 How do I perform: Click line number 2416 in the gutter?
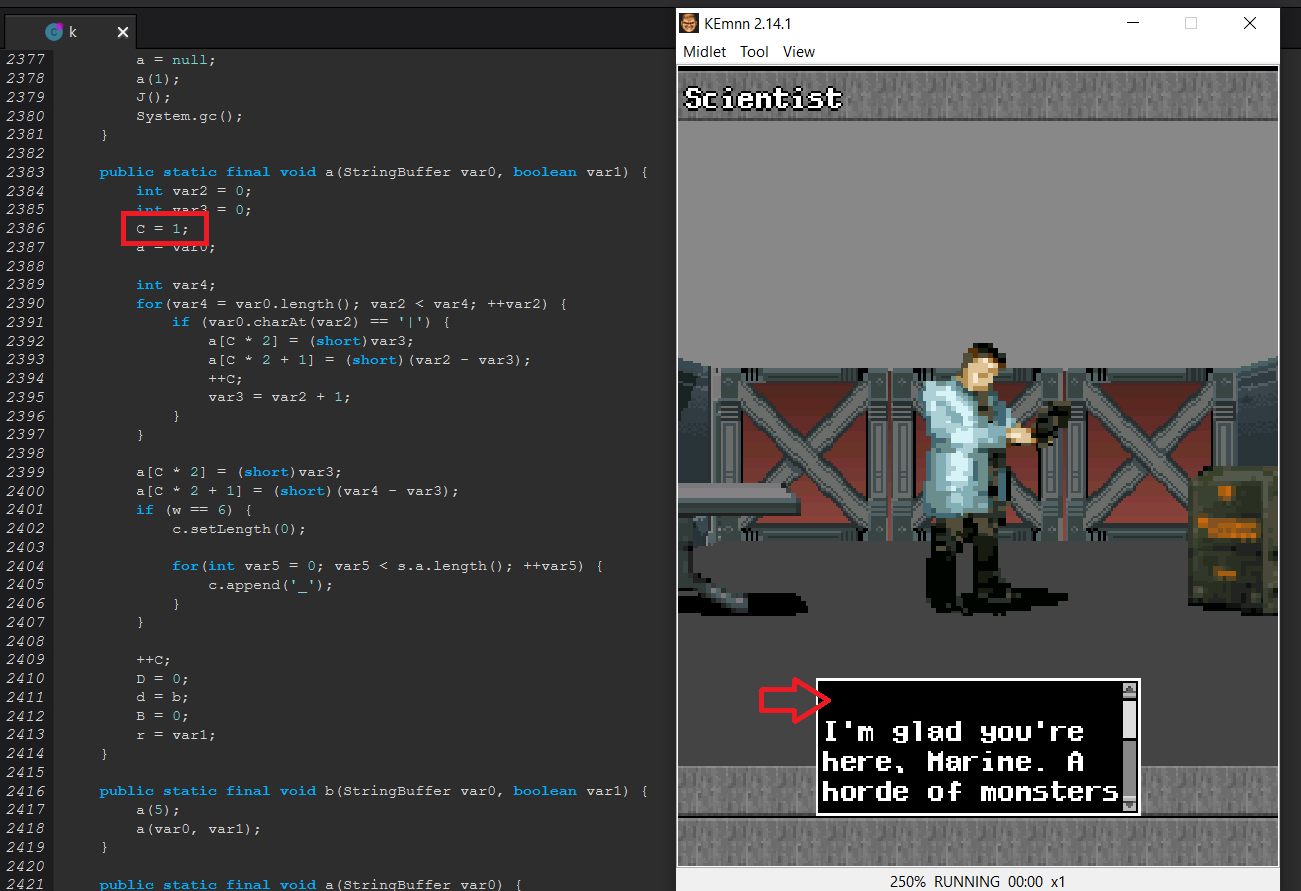tap(25, 791)
